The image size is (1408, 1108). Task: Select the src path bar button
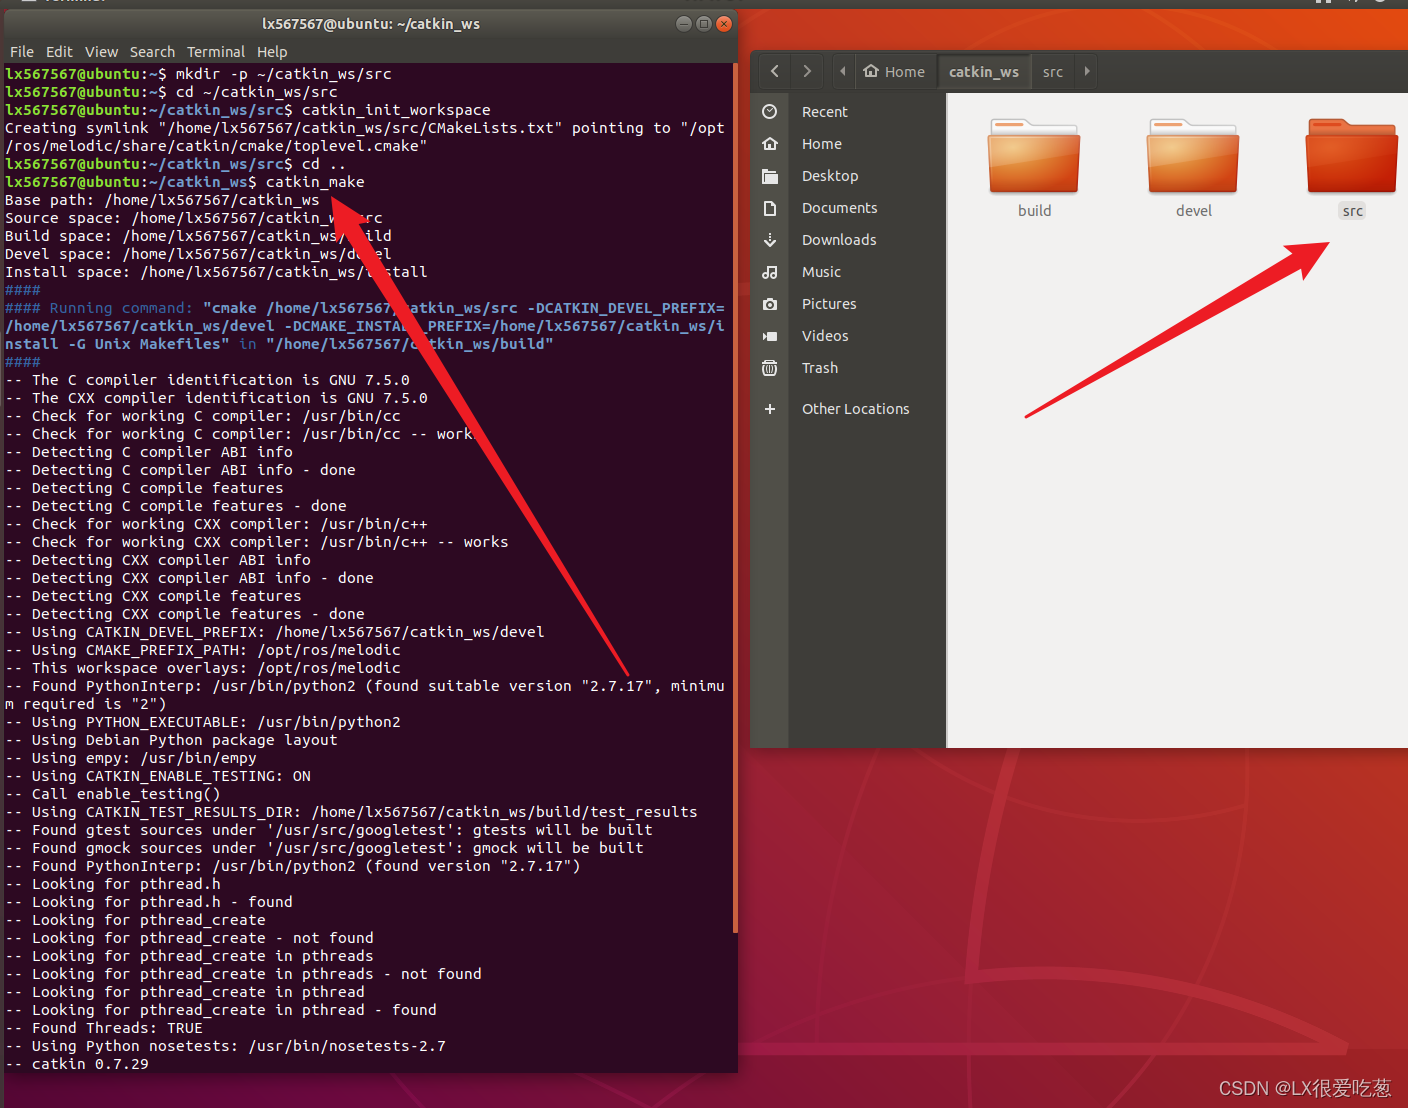(1053, 71)
